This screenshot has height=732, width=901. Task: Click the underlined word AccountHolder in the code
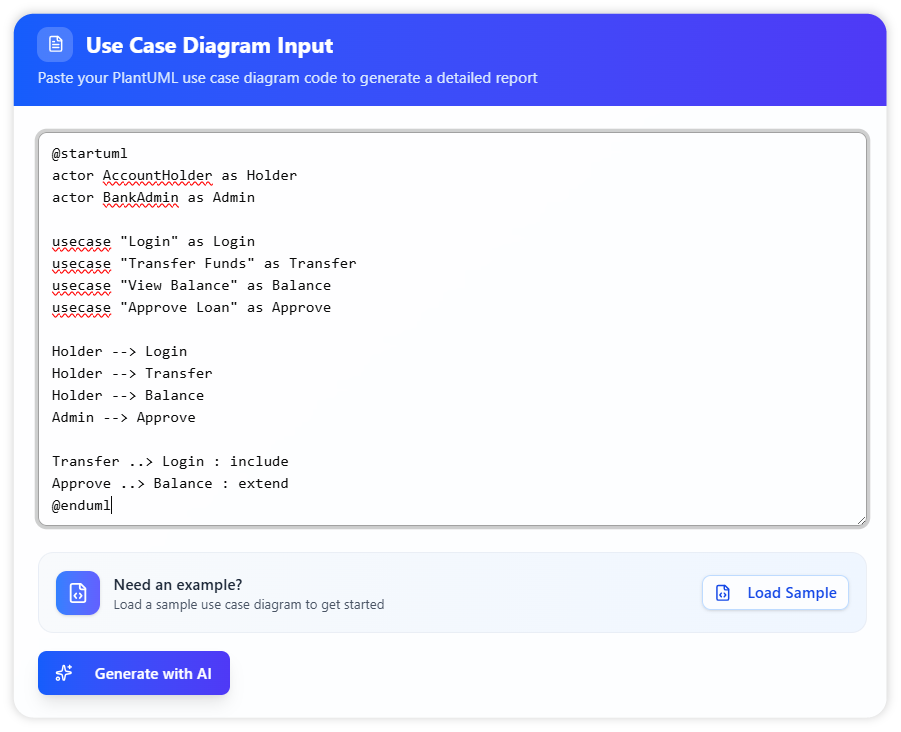click(x=157, y=176)
